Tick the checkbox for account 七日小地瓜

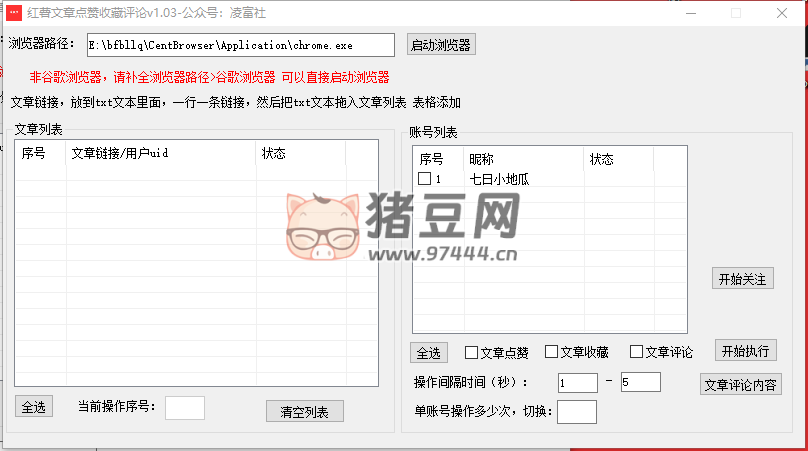click(x=424, y=179)
